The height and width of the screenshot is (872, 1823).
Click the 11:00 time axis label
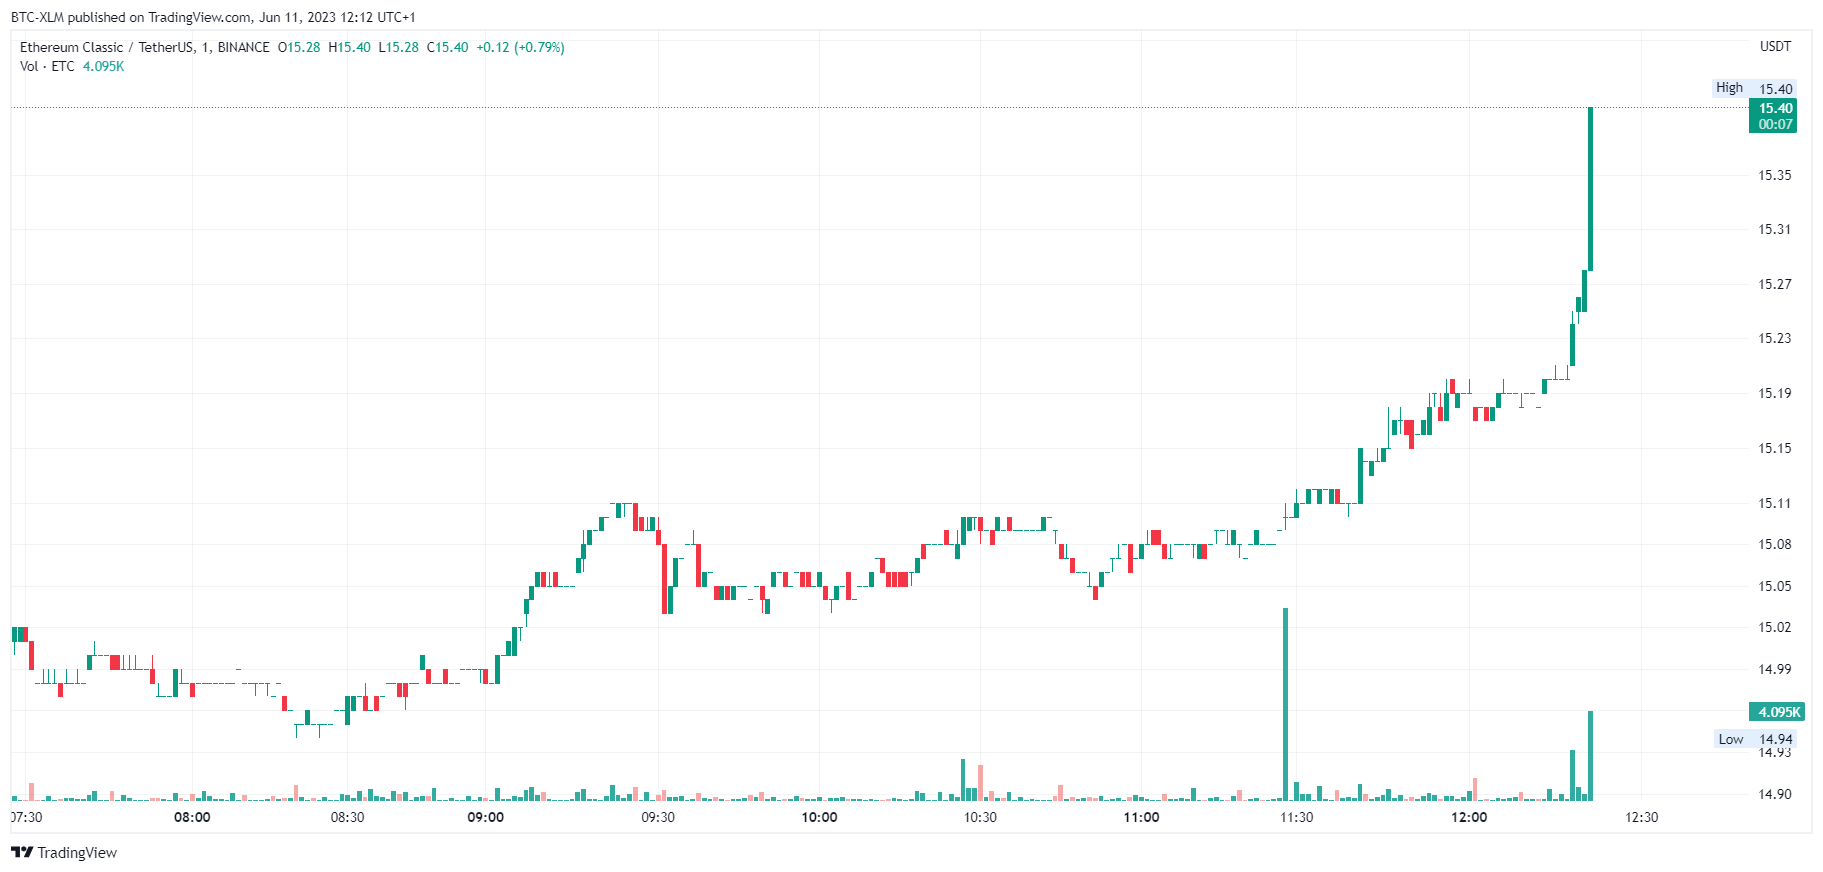point(1141,817)
